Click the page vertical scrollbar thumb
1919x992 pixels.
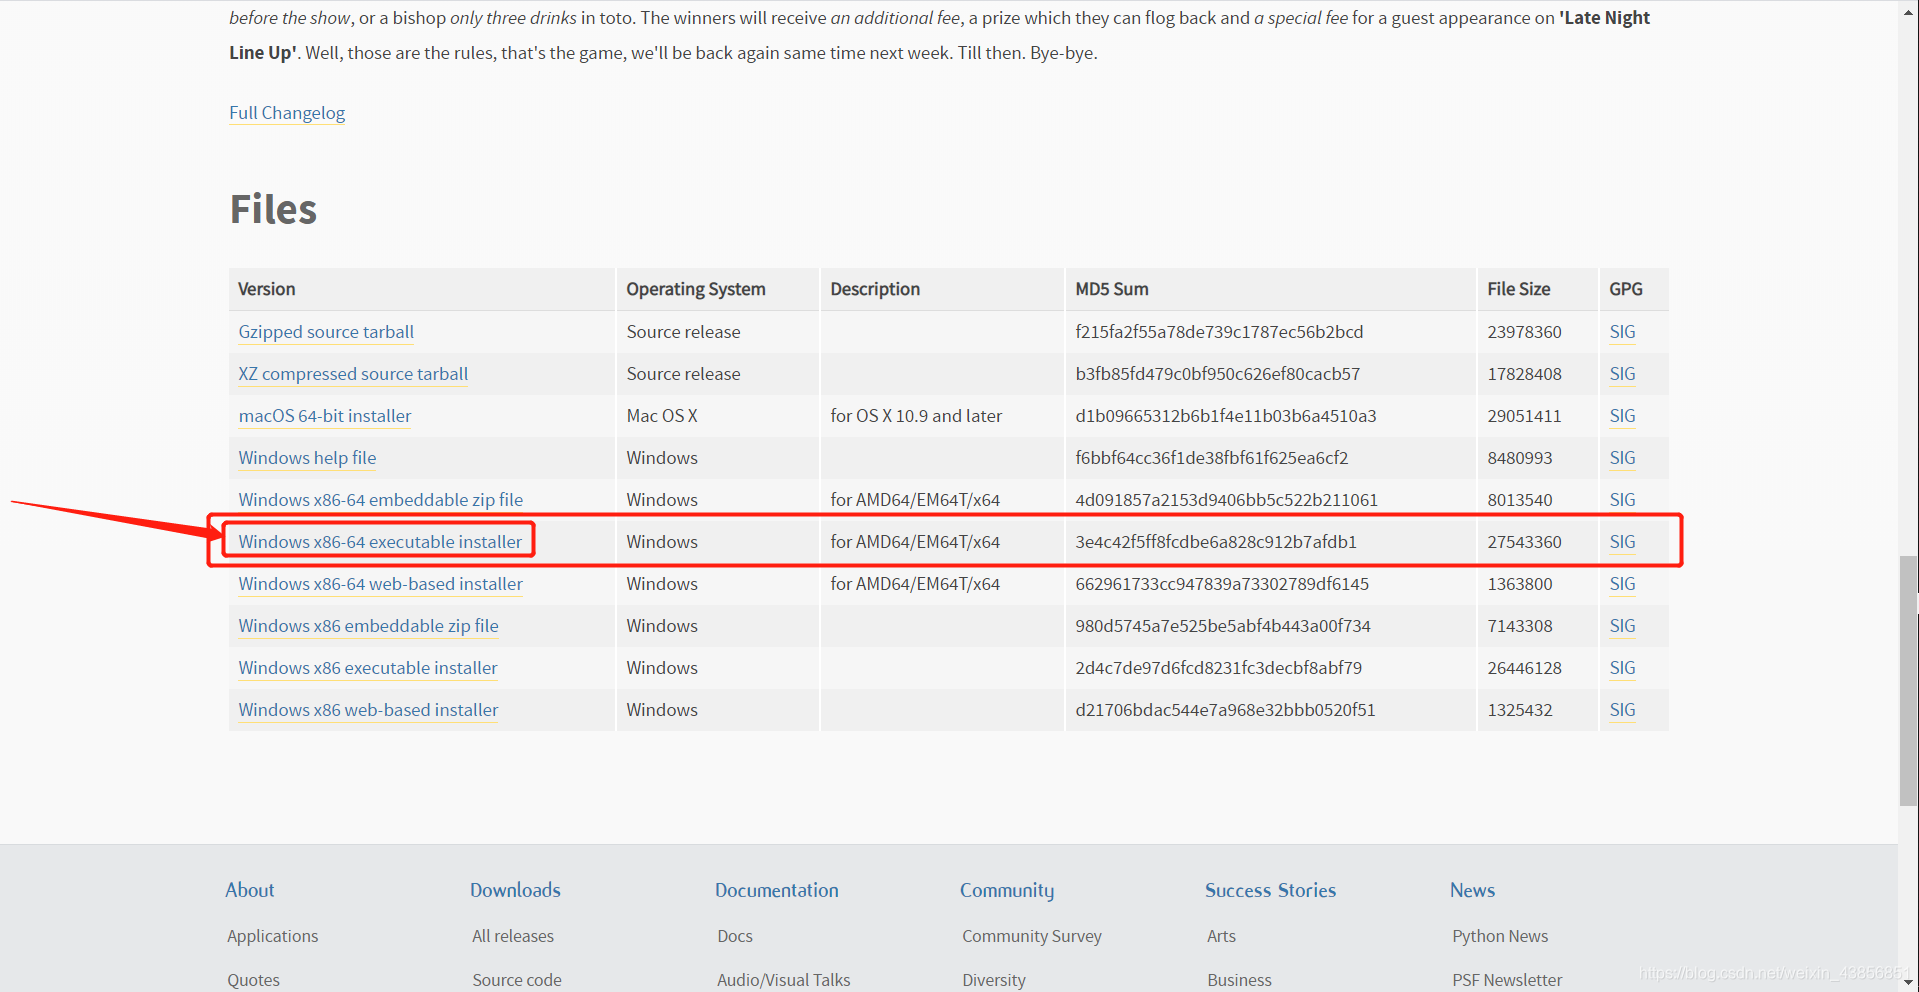point(1908,680)
